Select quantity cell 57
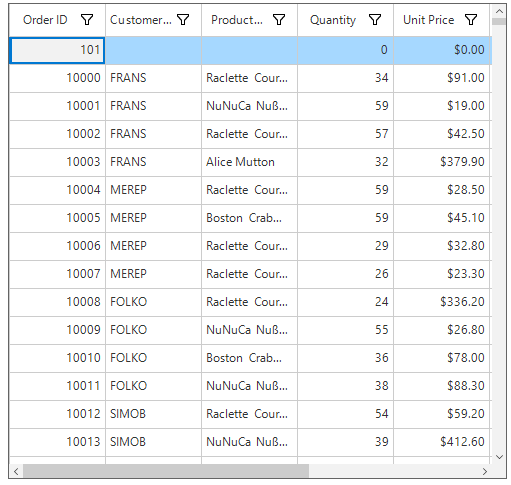The image size is (511, 485). coord(345,134)
